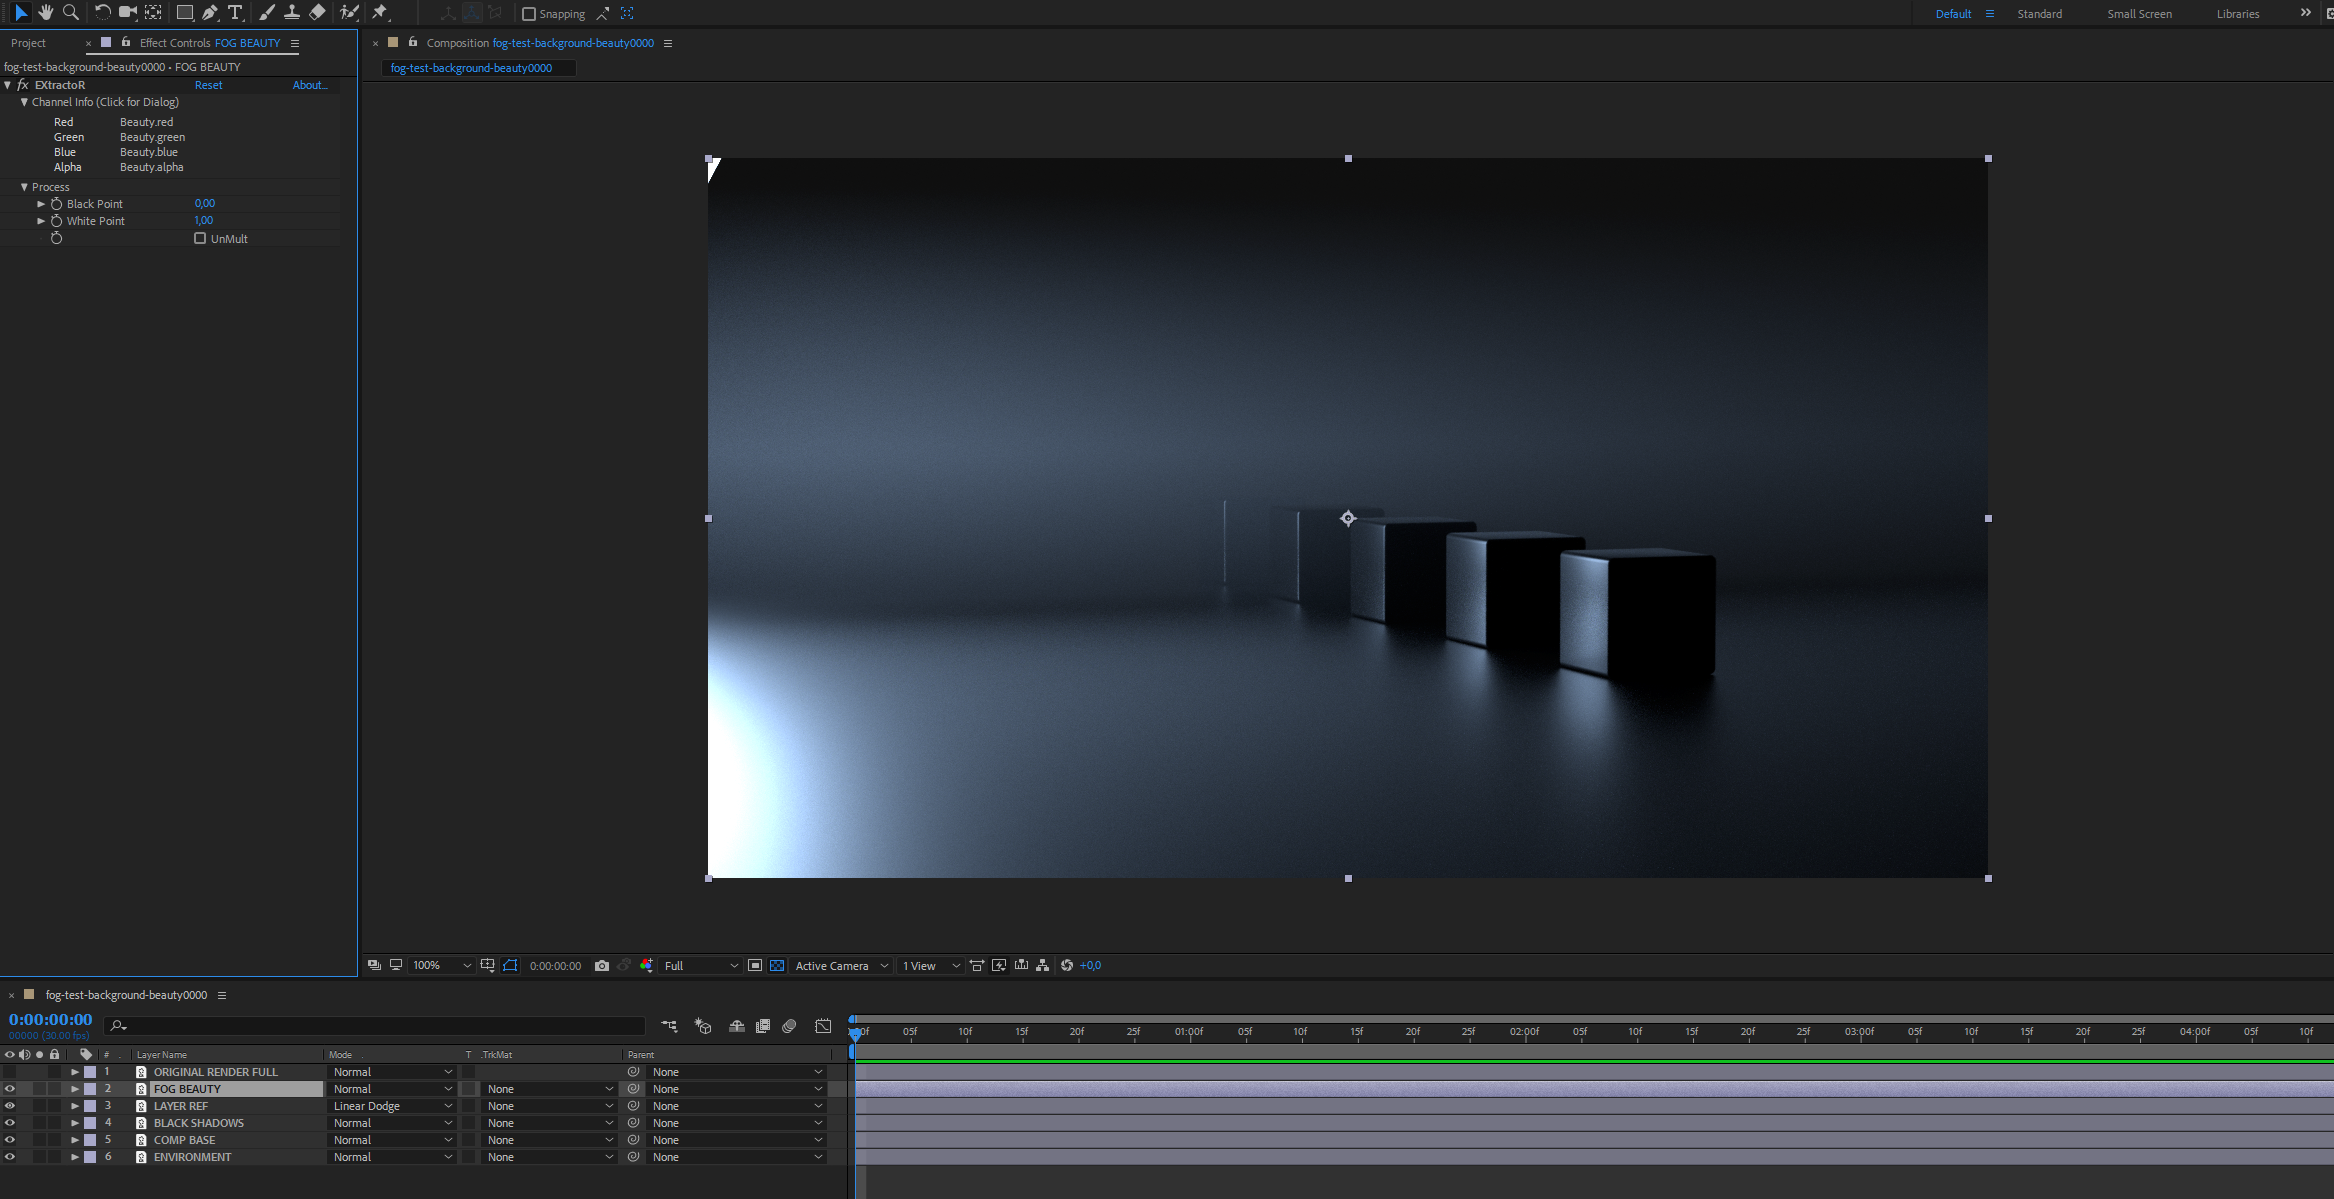2334x1199 pixels.
Task: Click the timeline layer search field
Action: tap(380, 1026)
